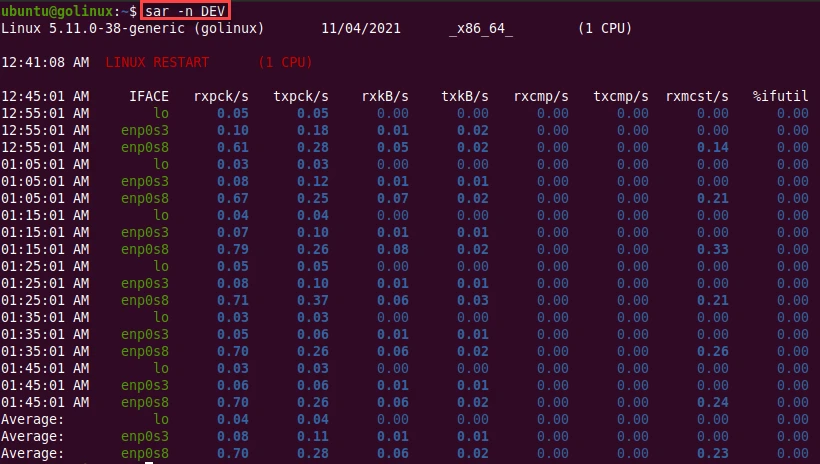Click the rxkB/s value '0.08' at 01:15:01 AM

(393, 249)
